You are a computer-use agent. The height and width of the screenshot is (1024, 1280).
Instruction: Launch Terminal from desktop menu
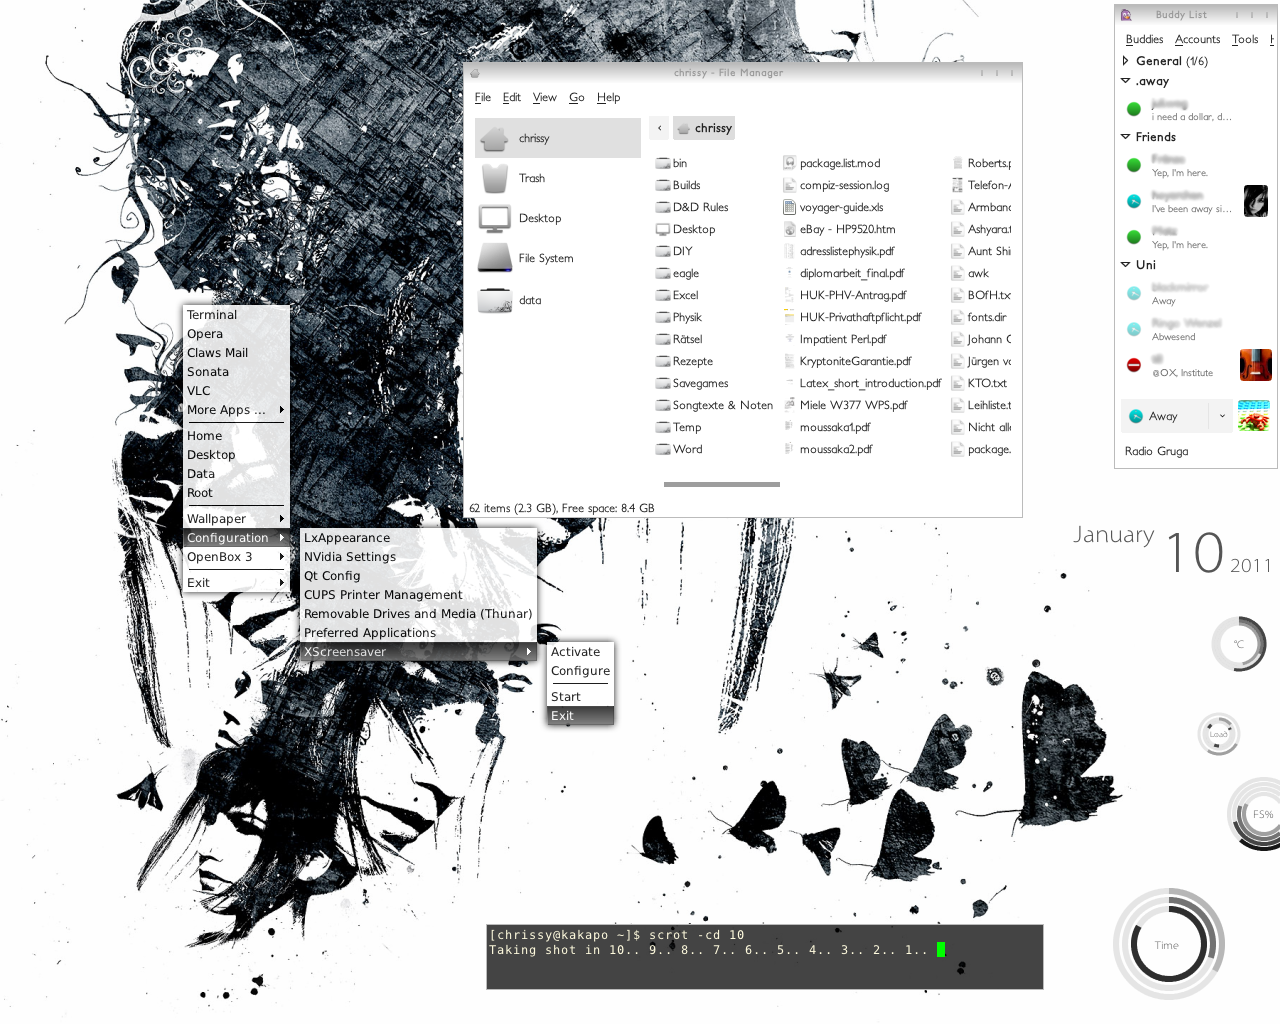(236, 315)
